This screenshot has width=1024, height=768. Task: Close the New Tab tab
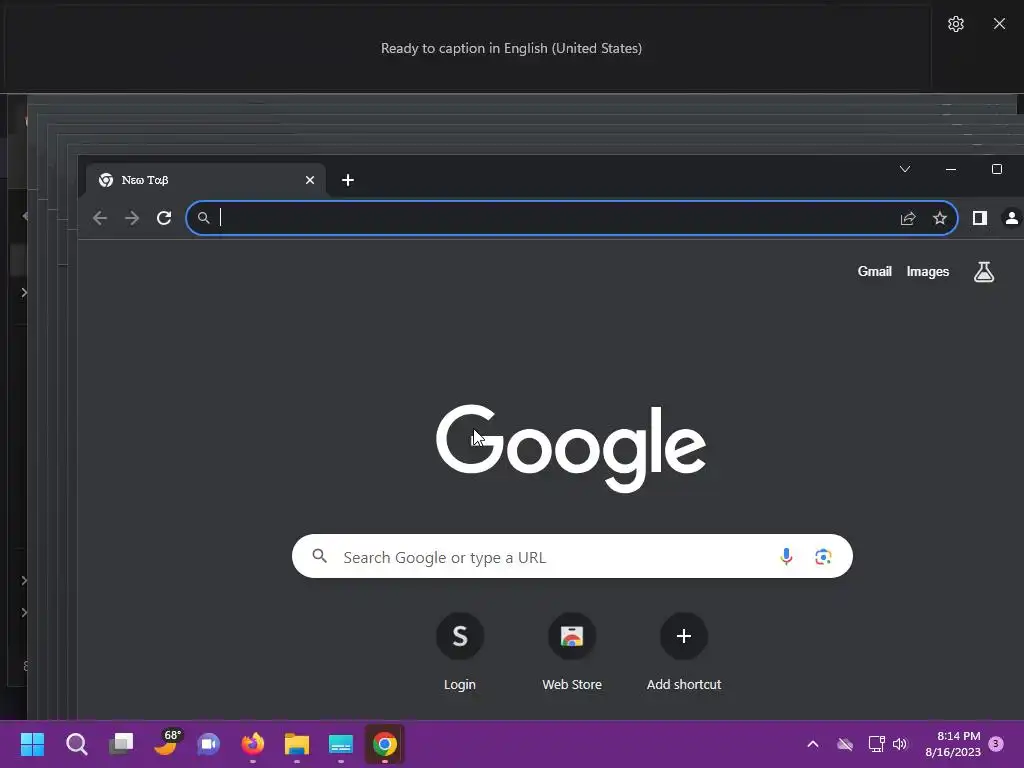[310, 180]
